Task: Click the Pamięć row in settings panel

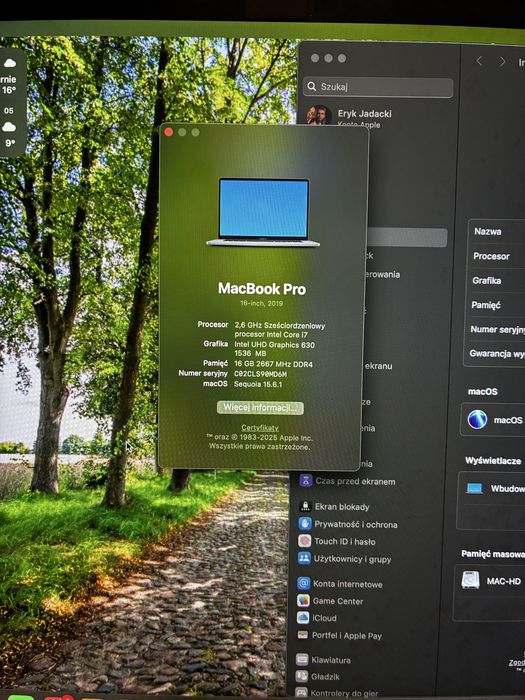Action: tap(496, 305)
